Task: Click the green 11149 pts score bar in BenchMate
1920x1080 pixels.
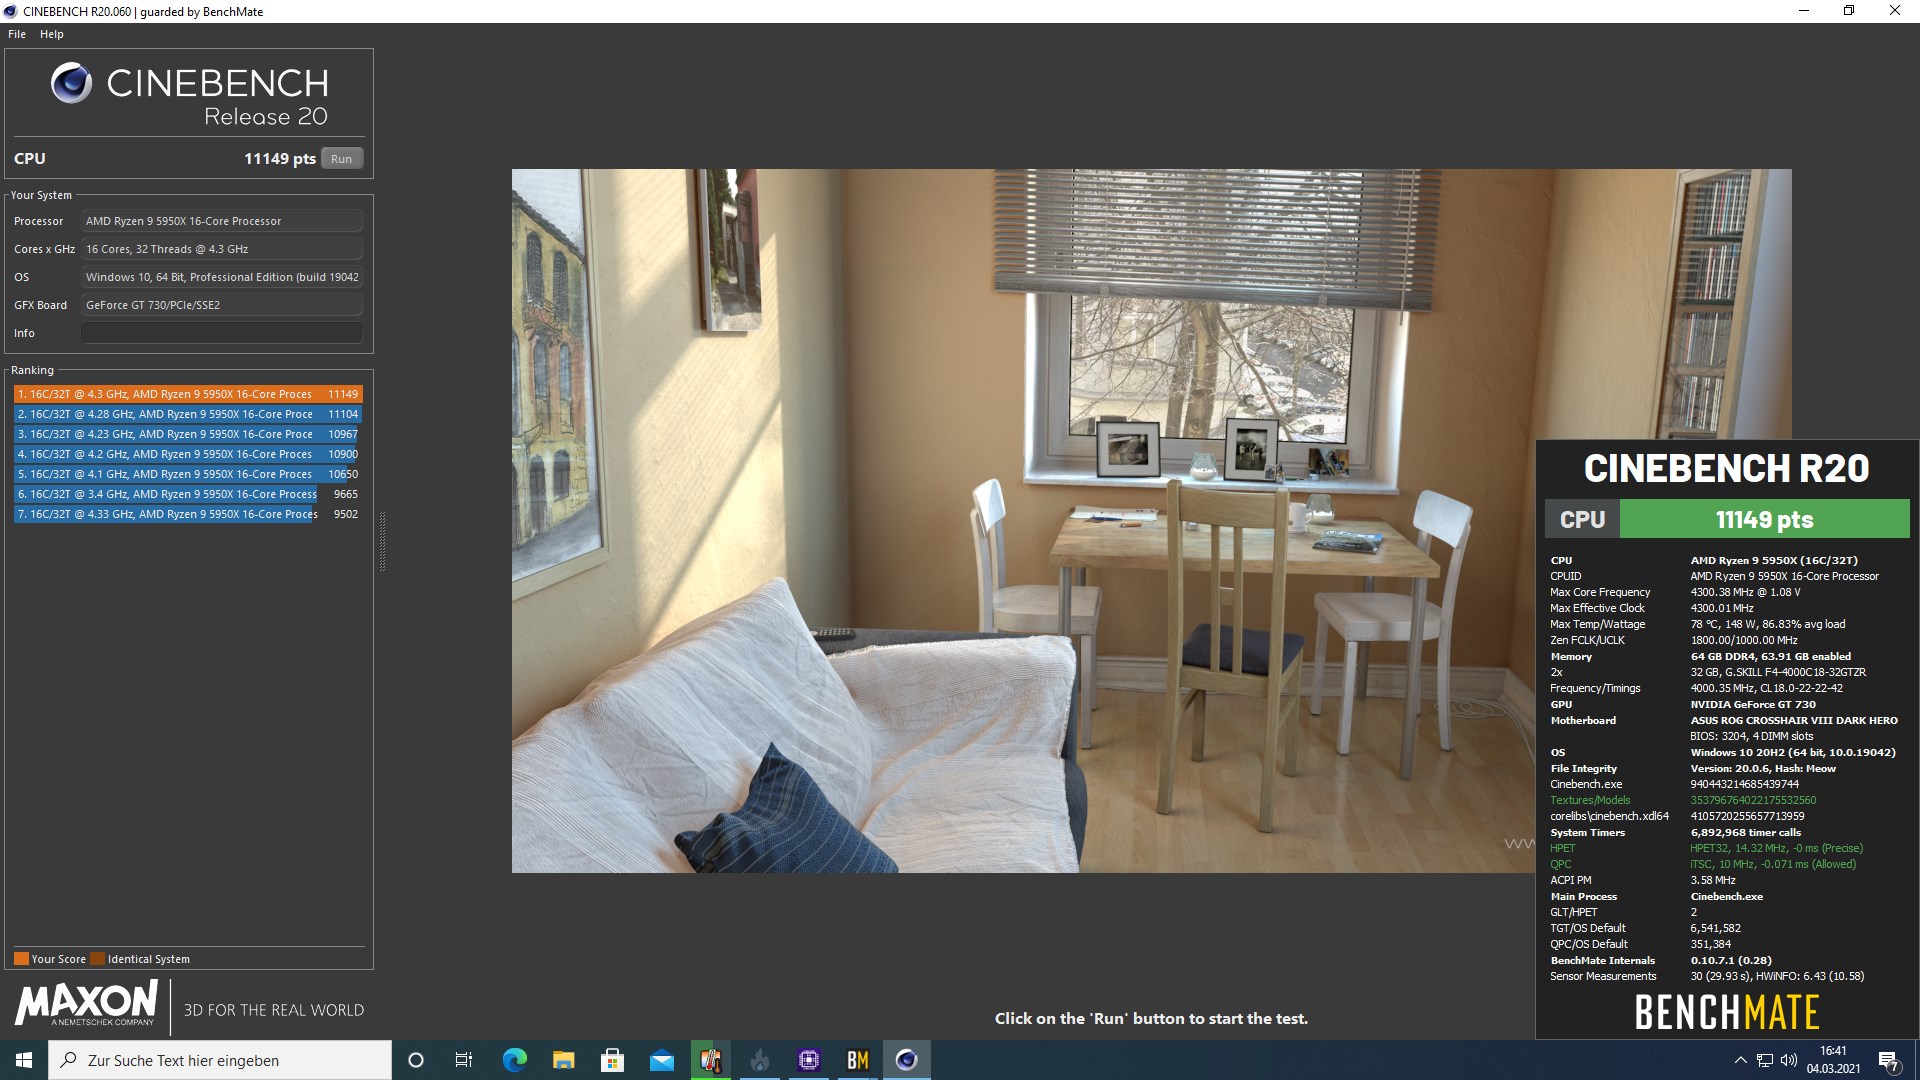Action: pos(1764,520)
